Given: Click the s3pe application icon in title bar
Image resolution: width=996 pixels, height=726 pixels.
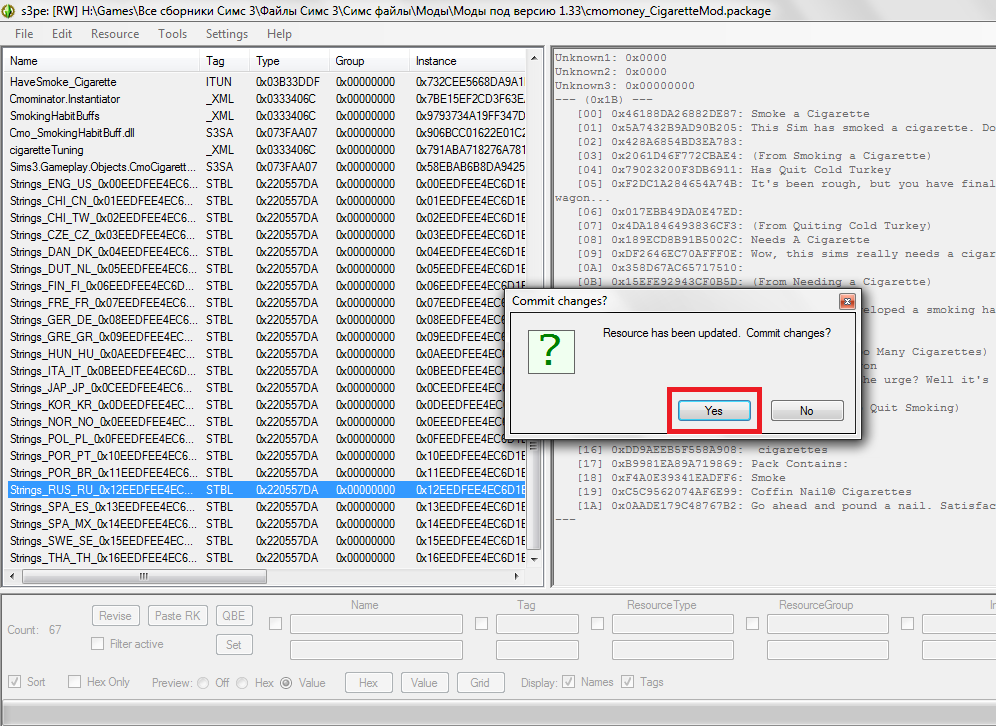Looking at the screenshot, I should coord(10,9).
